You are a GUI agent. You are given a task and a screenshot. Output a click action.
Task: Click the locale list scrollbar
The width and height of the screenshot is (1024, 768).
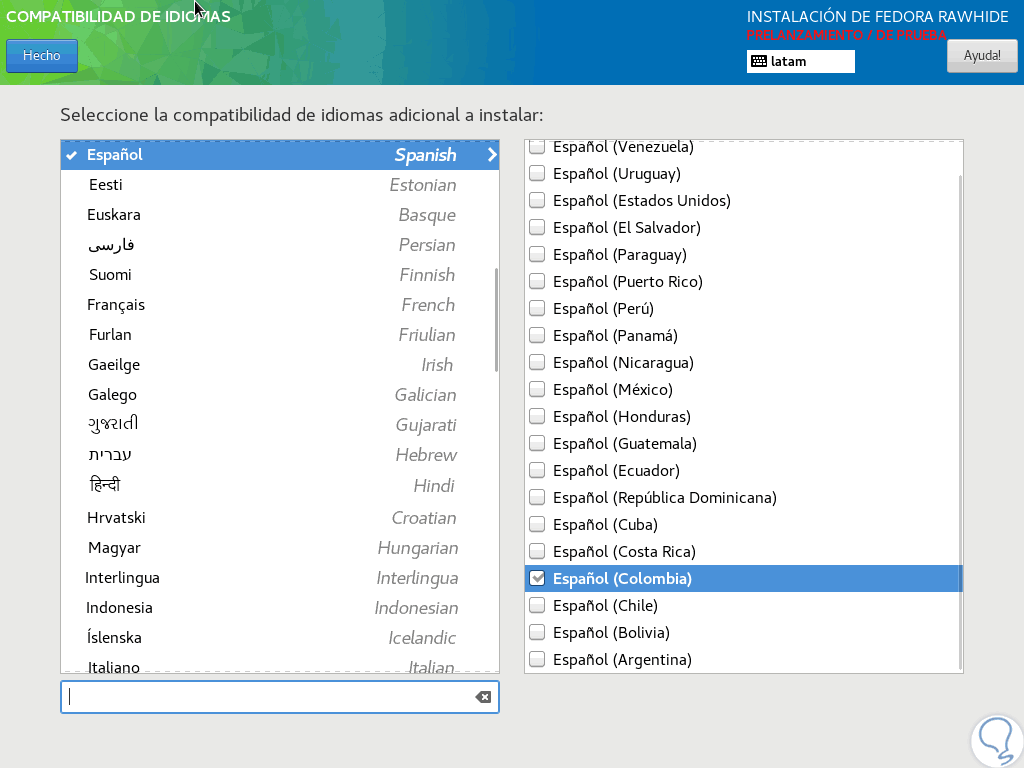click(960, 422)
